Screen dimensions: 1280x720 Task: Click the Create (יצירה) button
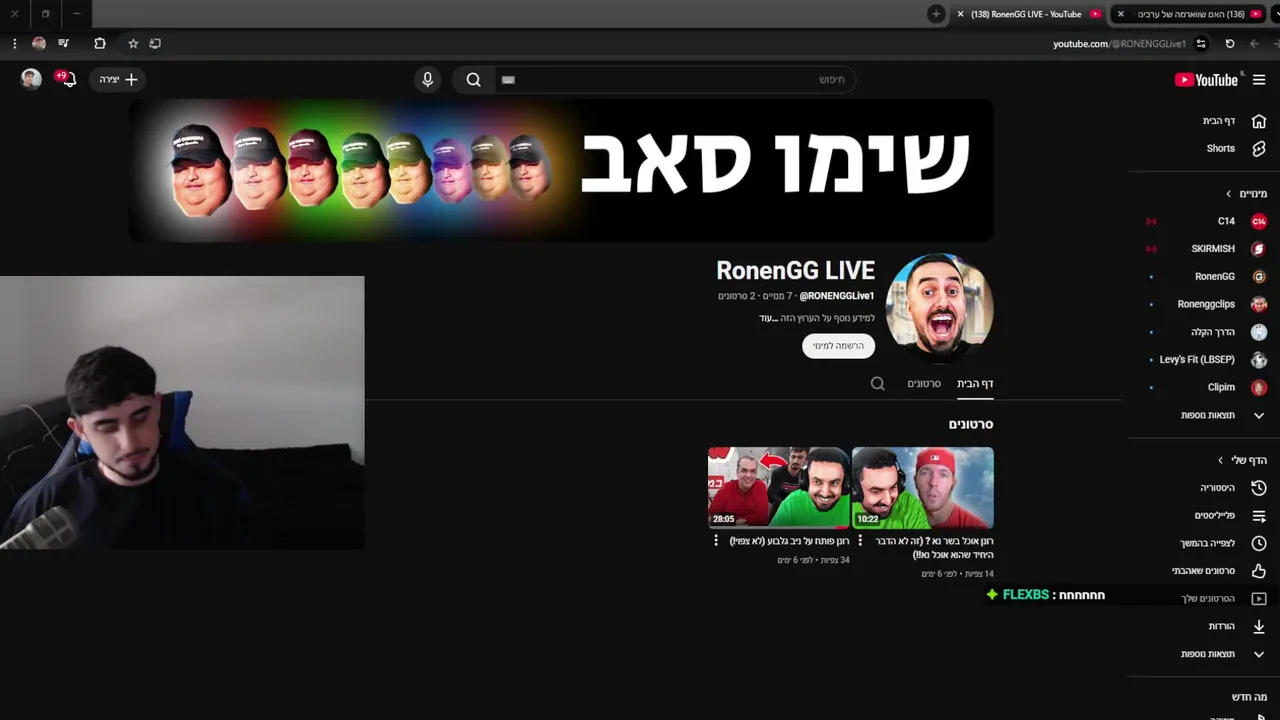118,79
